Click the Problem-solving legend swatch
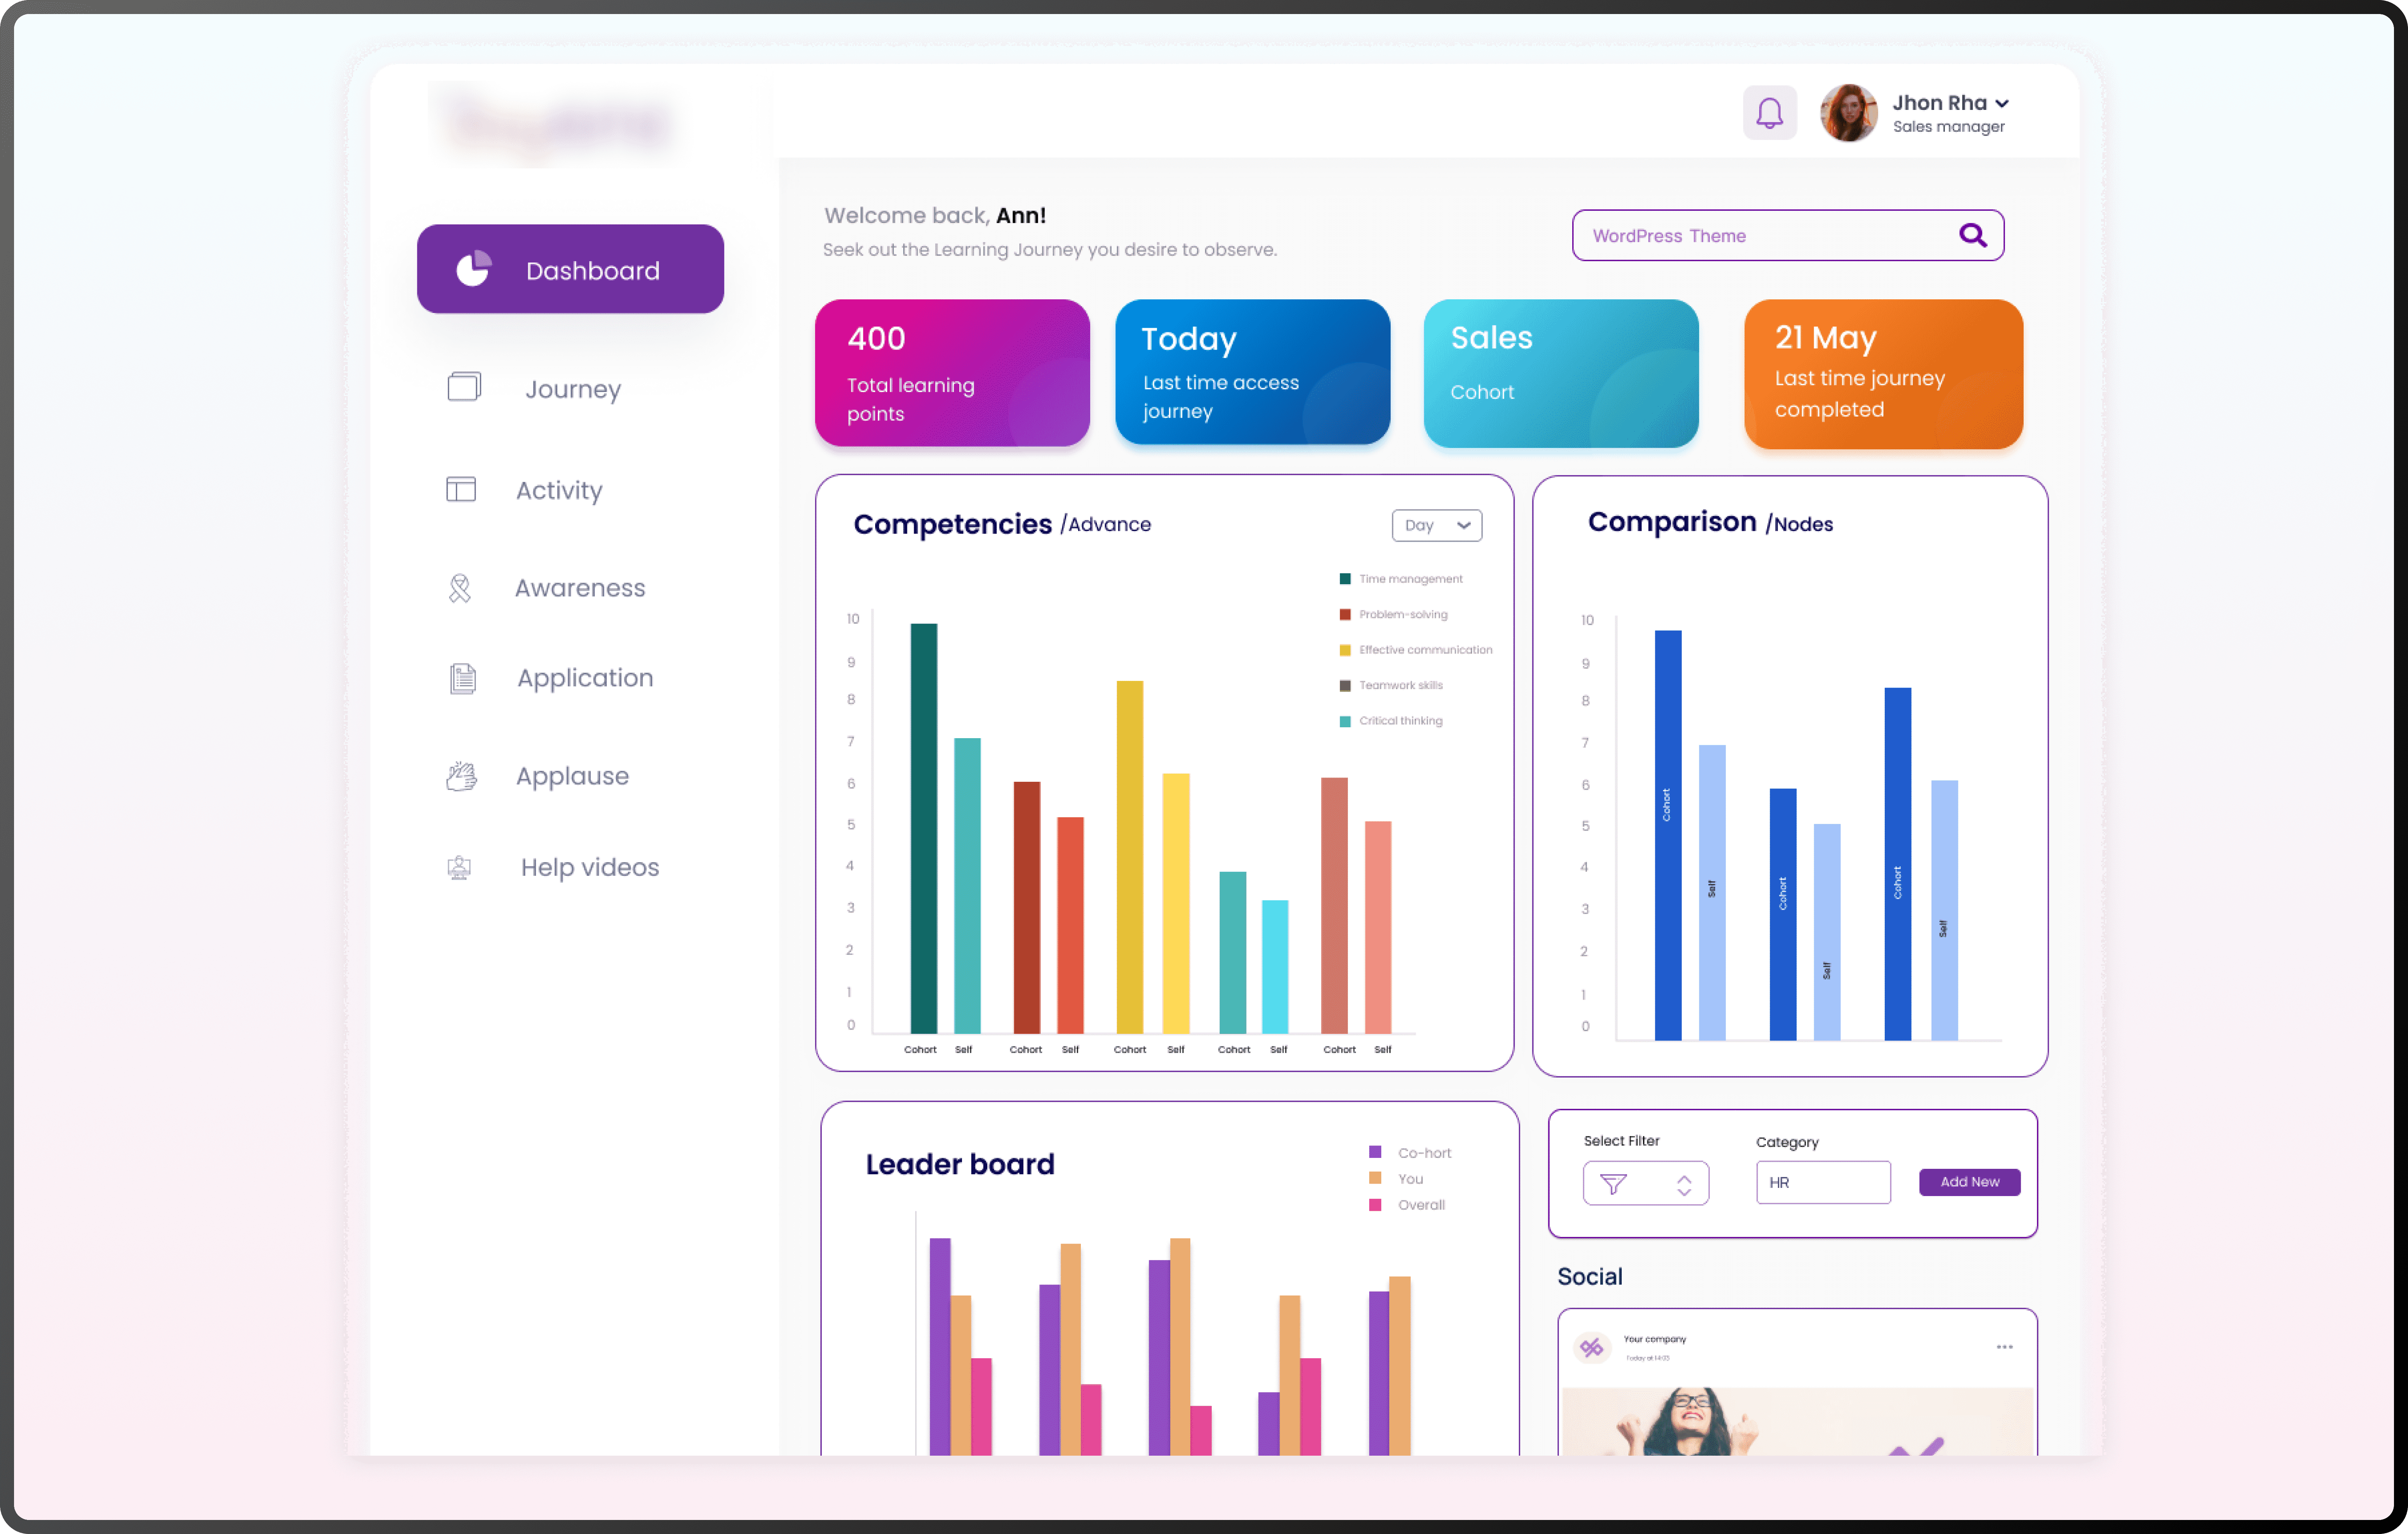2408x1534 pixels. pos(1345,615)
